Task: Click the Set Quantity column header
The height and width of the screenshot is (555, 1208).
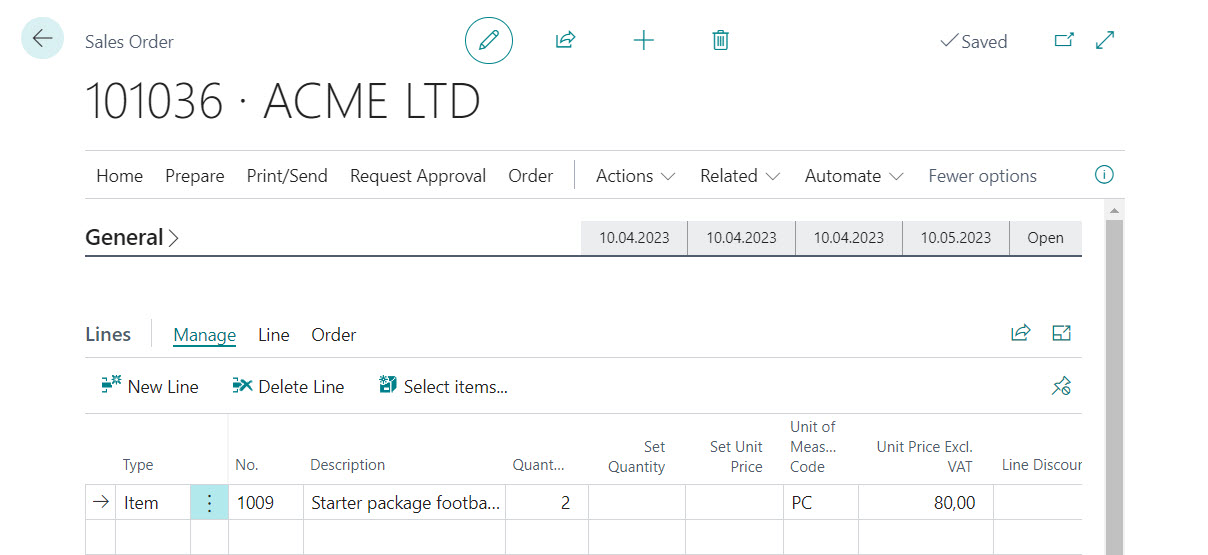Action: 636,457
